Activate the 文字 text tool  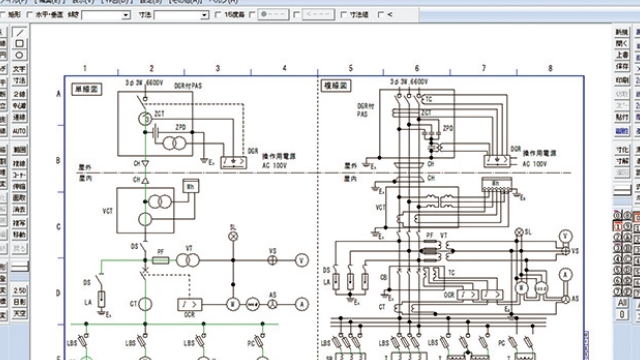pos(19,69)
